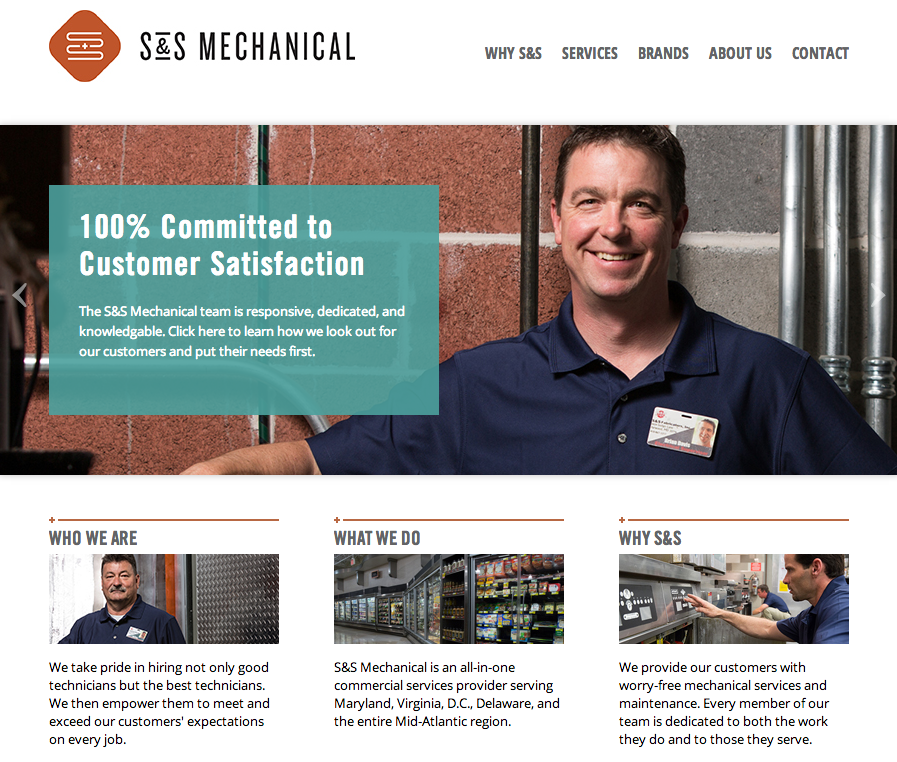
Task: Advance slideshow with right arrow
Action: pos(878,295)
